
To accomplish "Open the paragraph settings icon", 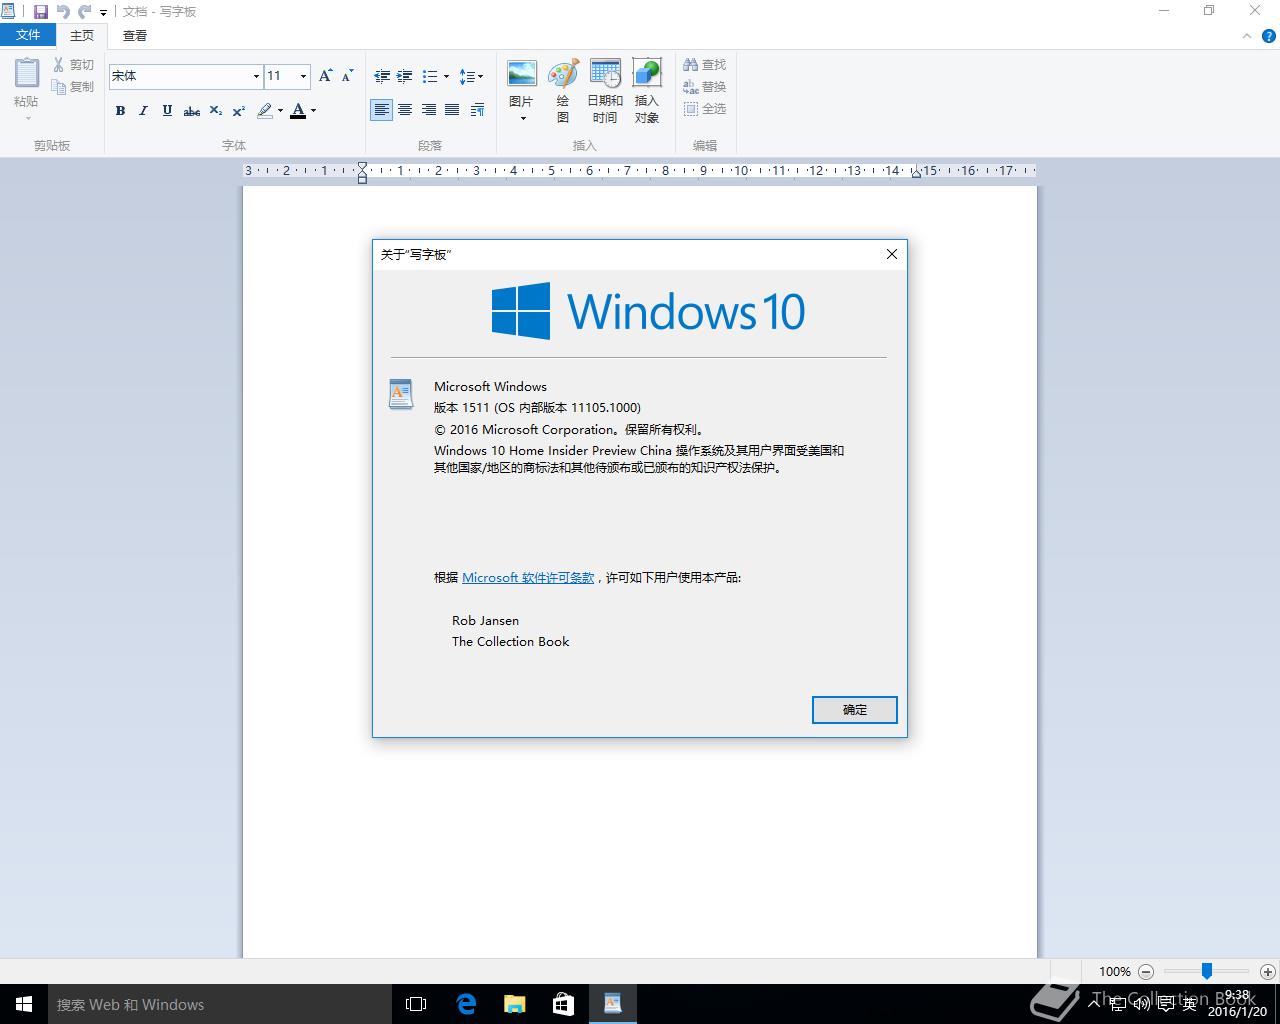I will coord(477,110).
